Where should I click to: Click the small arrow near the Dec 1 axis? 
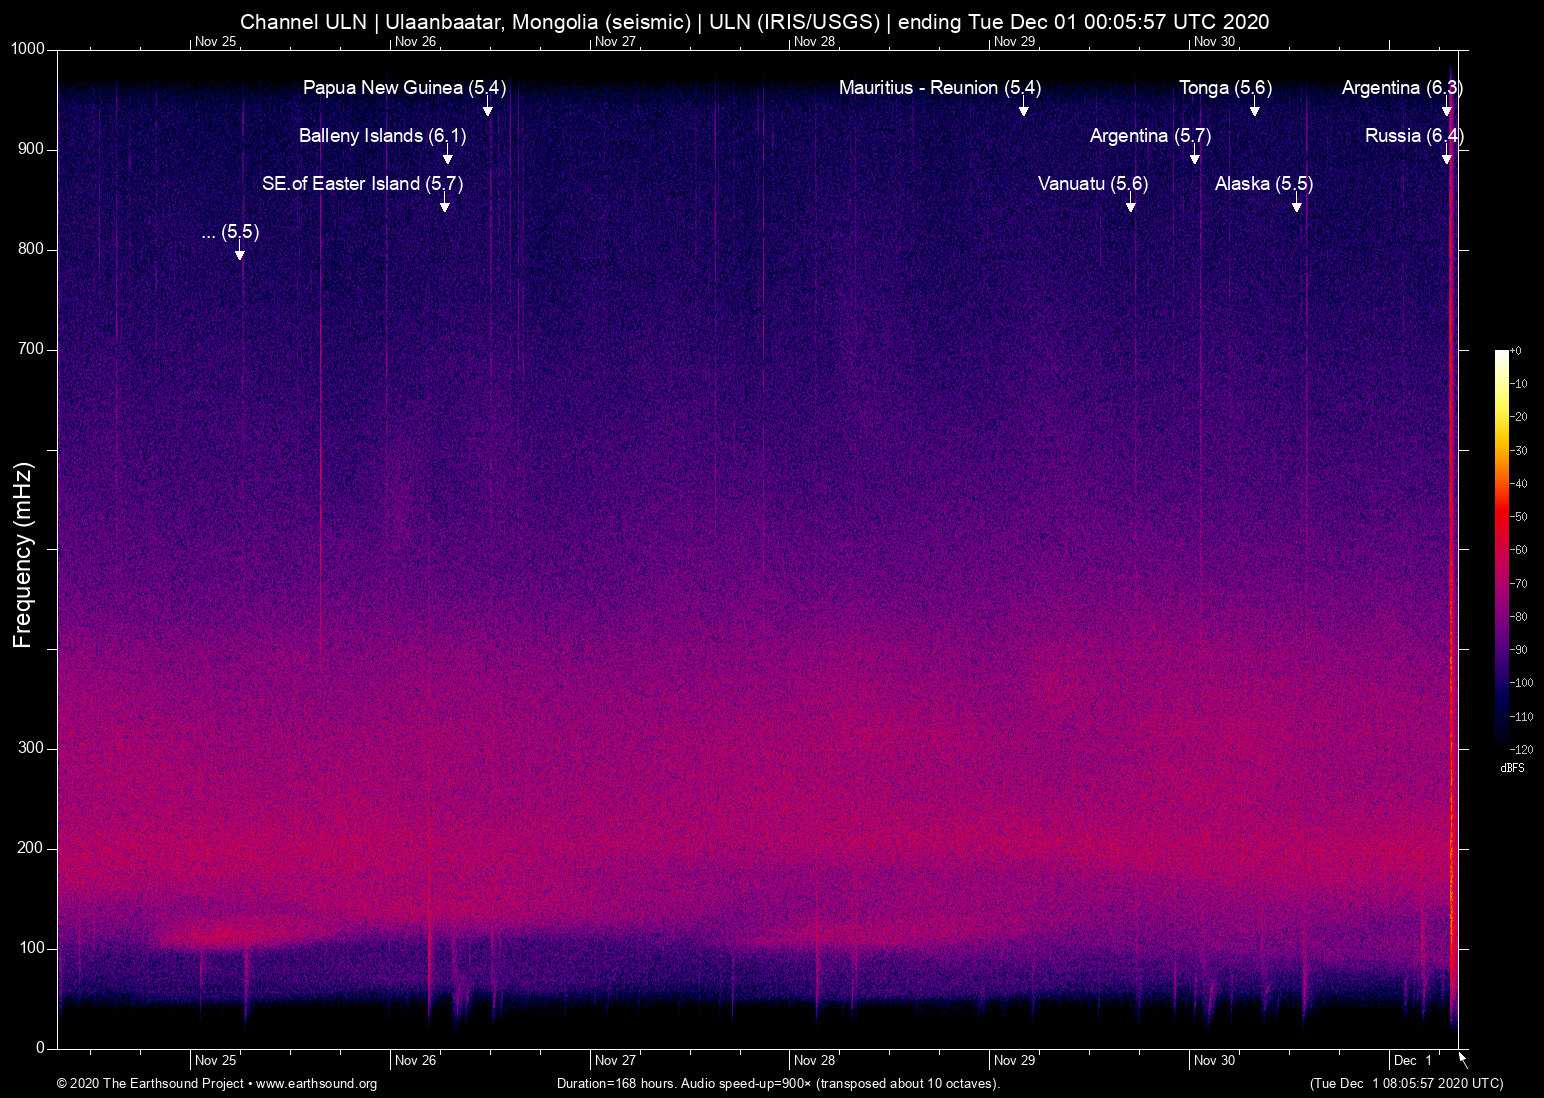[1462, 1060]
